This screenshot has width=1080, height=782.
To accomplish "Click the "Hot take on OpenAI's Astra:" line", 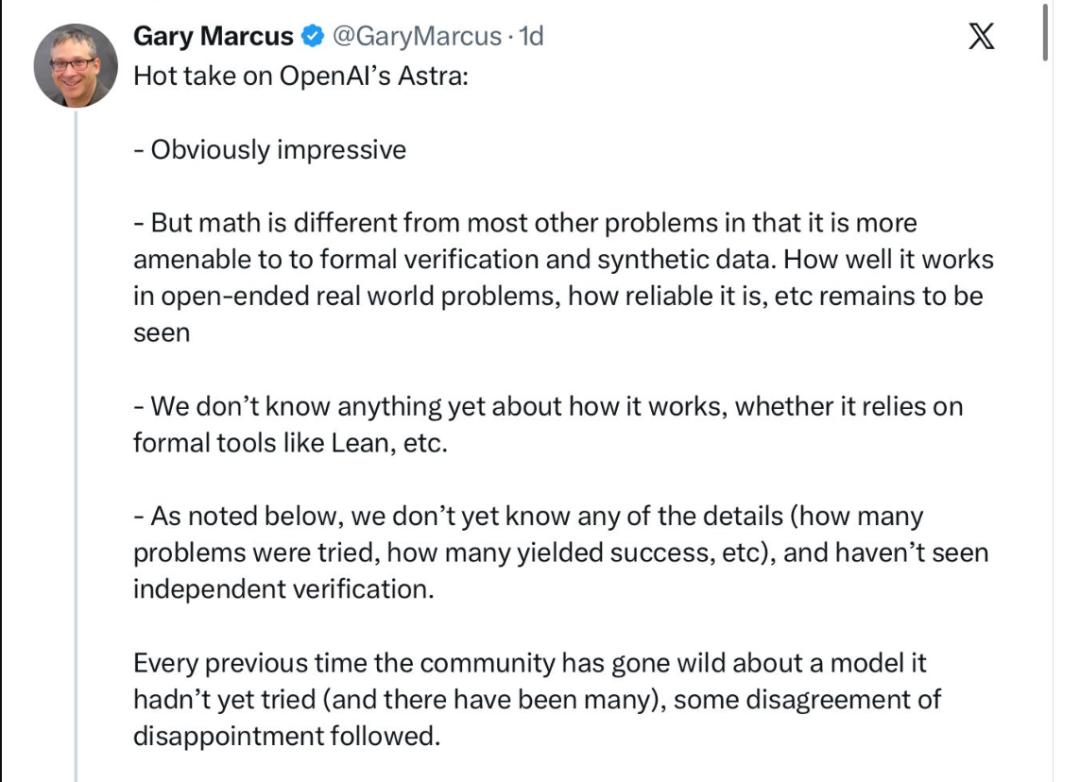I will pos(301,76).
